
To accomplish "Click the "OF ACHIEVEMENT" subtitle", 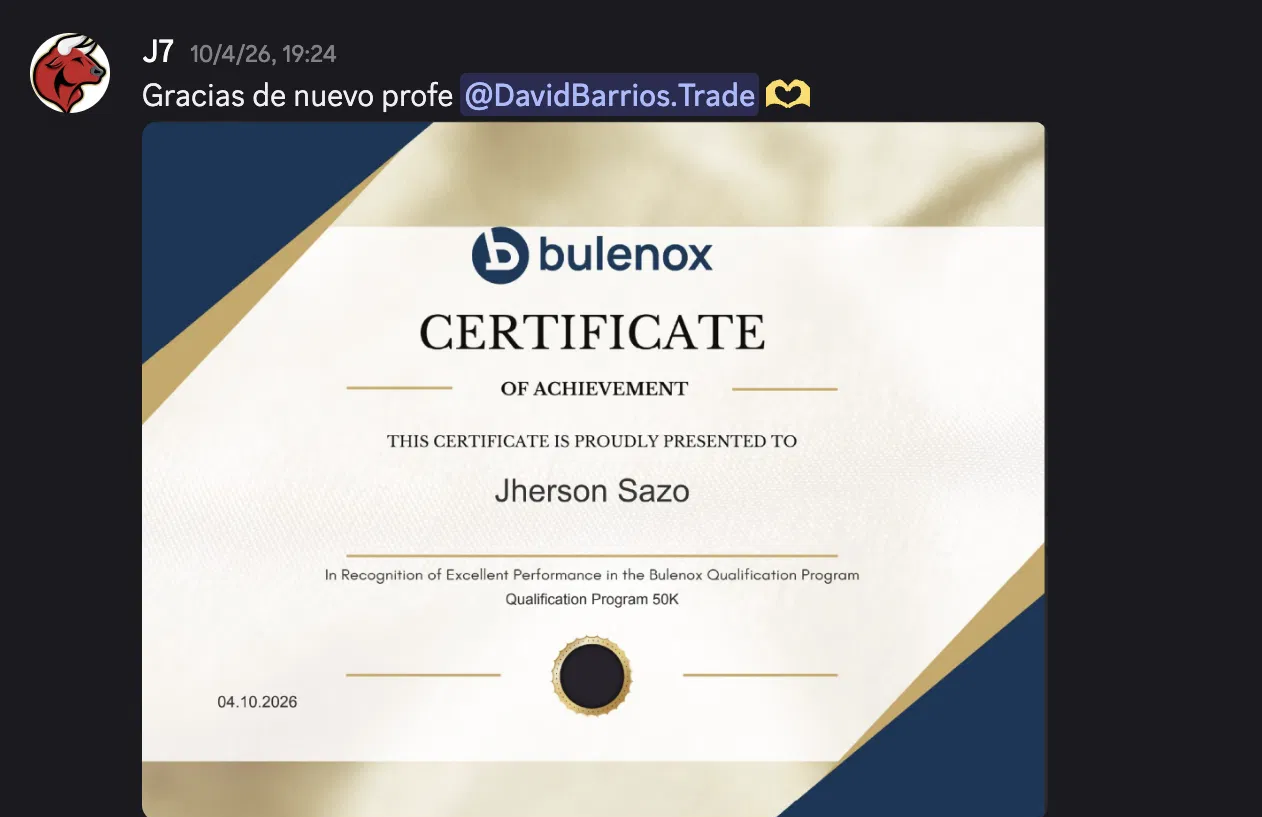I will point(594,389).
